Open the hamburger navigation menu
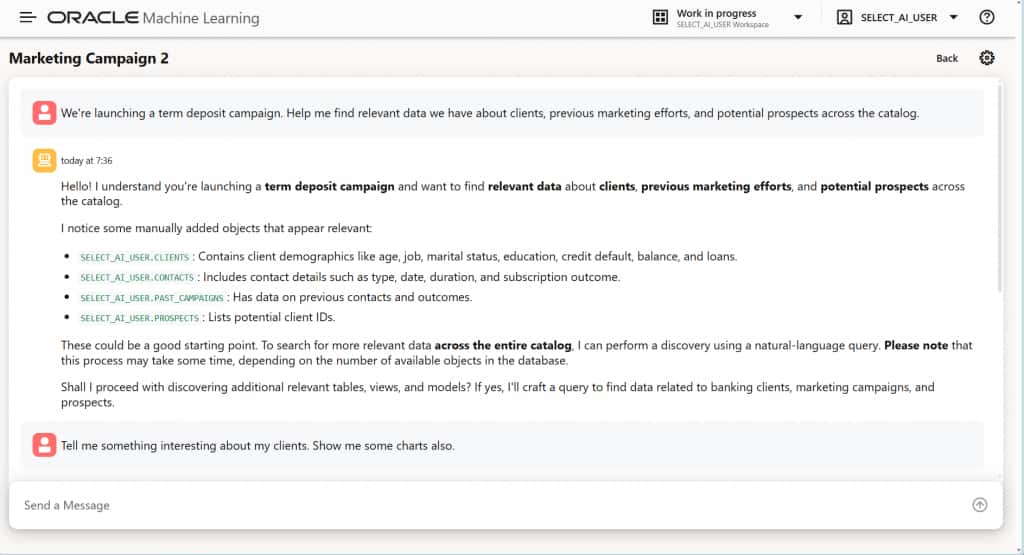The image size is (1024, 555). [x=27, y=18]
